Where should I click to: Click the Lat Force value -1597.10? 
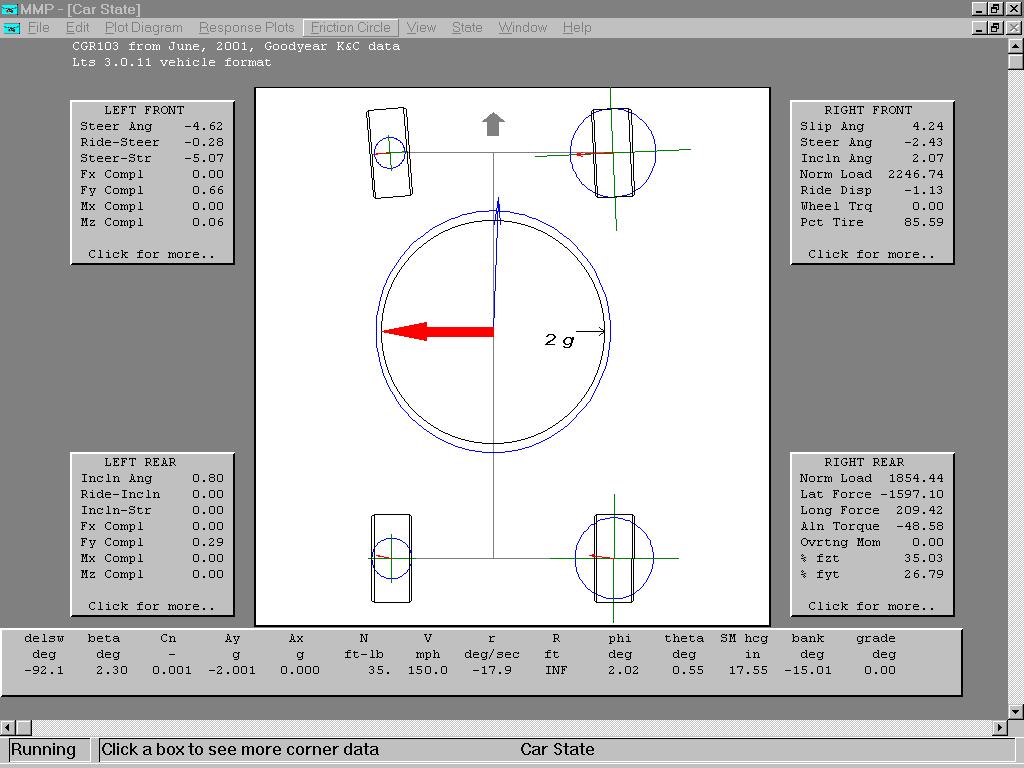[911, 494]
